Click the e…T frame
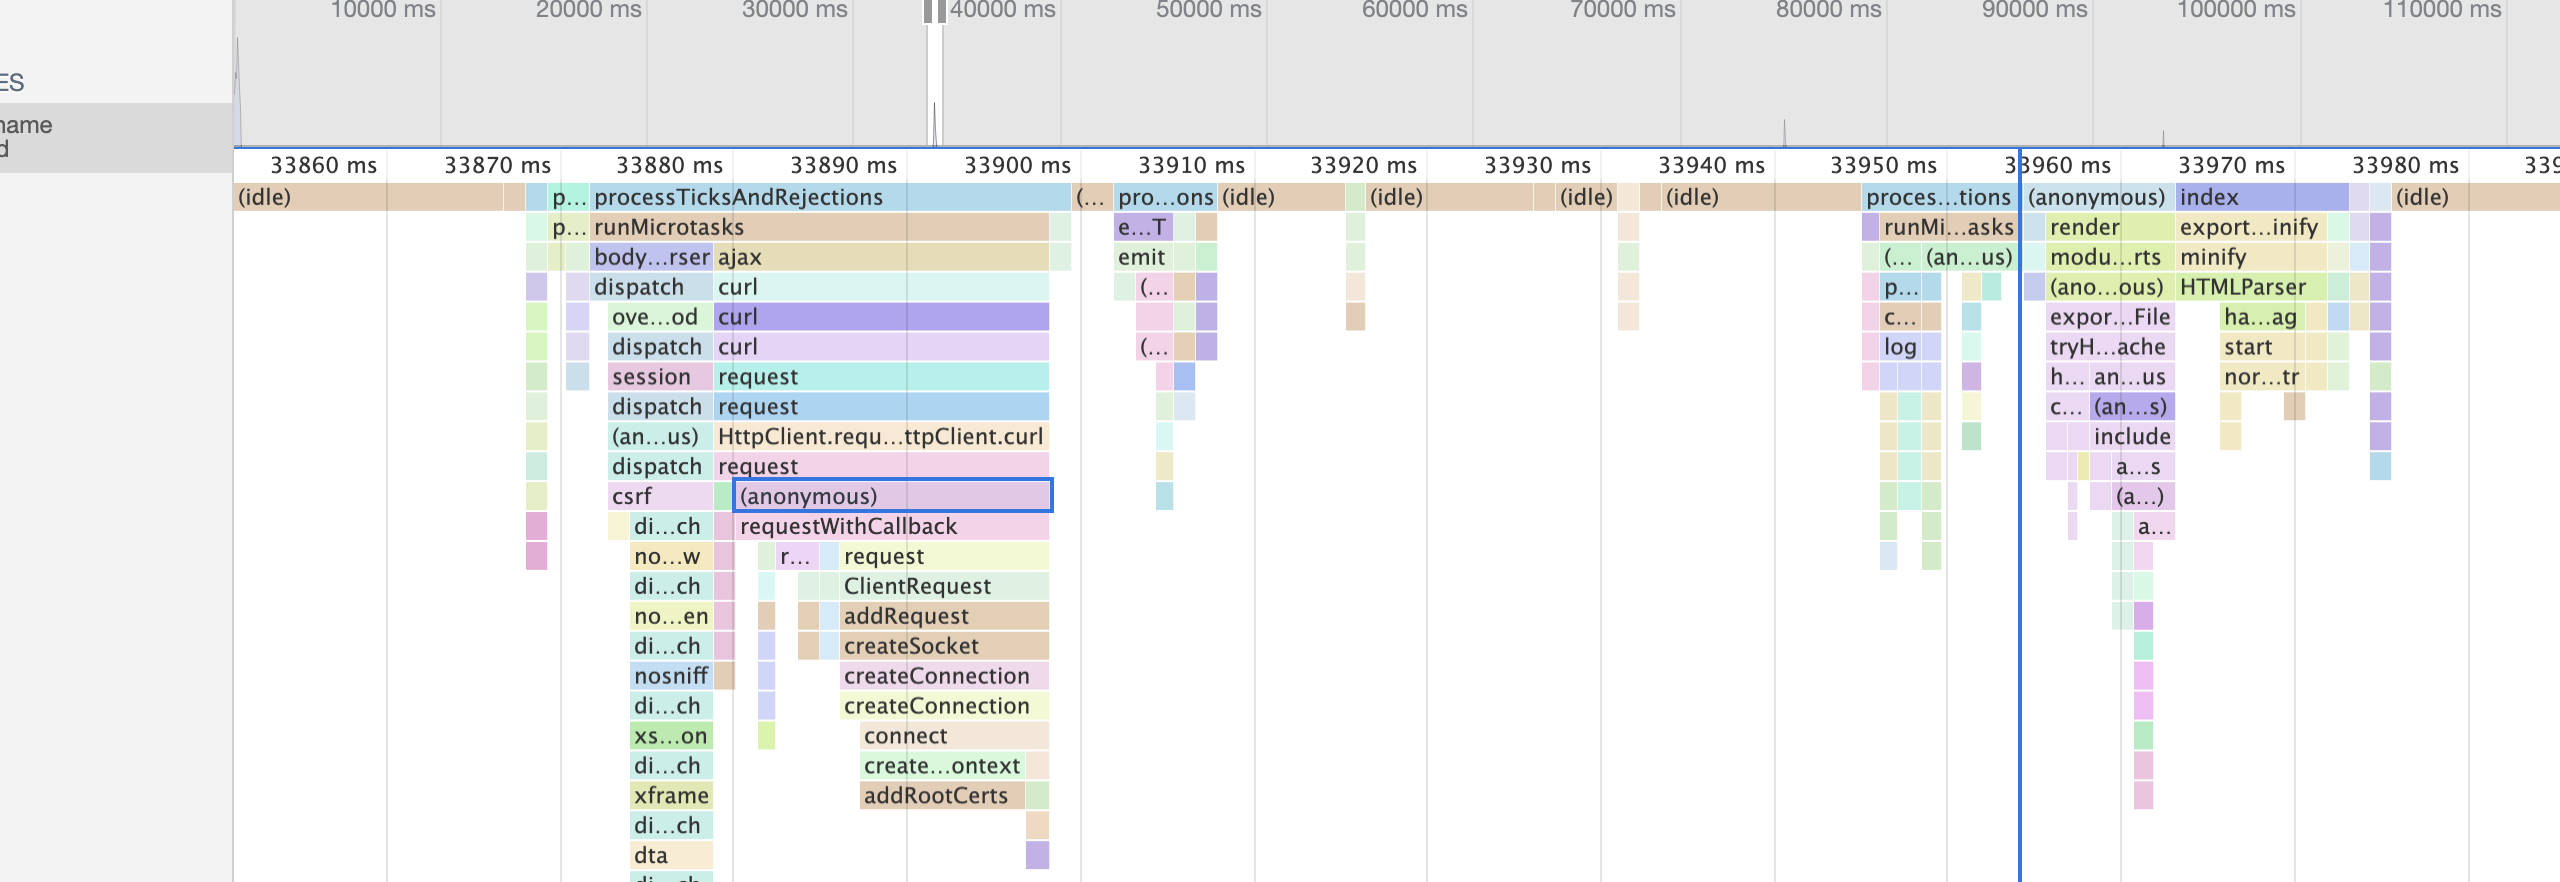Viewport: 2560px width, 882px height. (1144, 227)
